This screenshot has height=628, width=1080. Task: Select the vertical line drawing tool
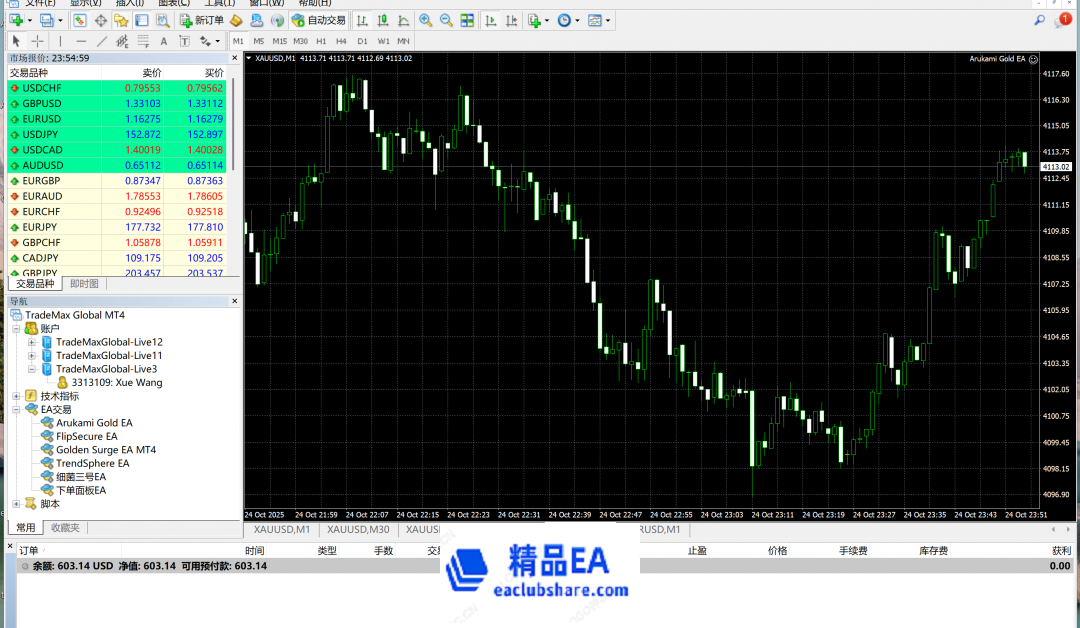click(x=60, y=41)
